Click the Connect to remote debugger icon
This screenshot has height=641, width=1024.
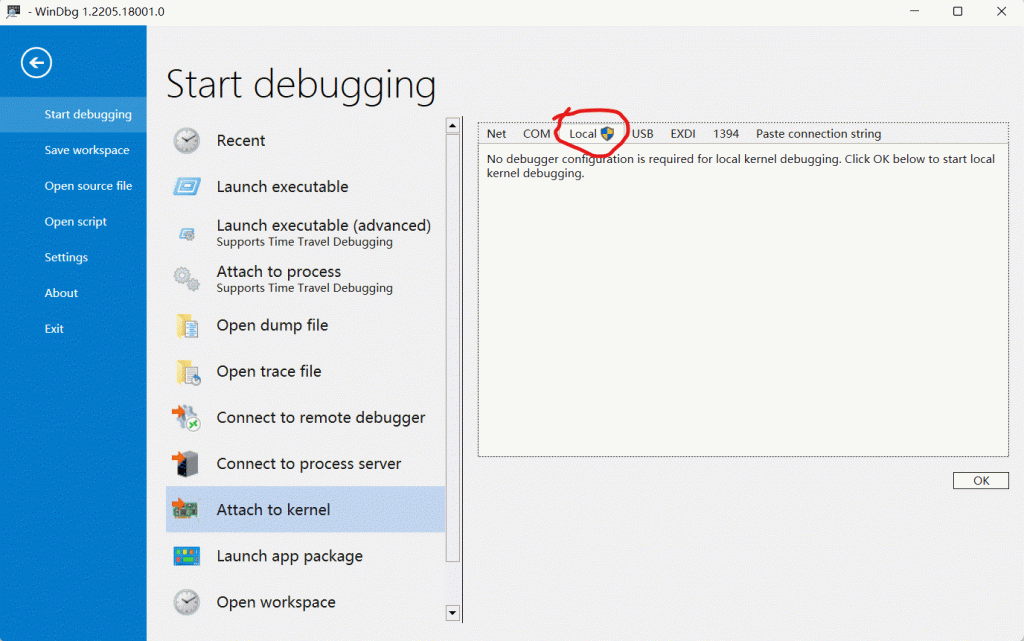coord(187,418)
